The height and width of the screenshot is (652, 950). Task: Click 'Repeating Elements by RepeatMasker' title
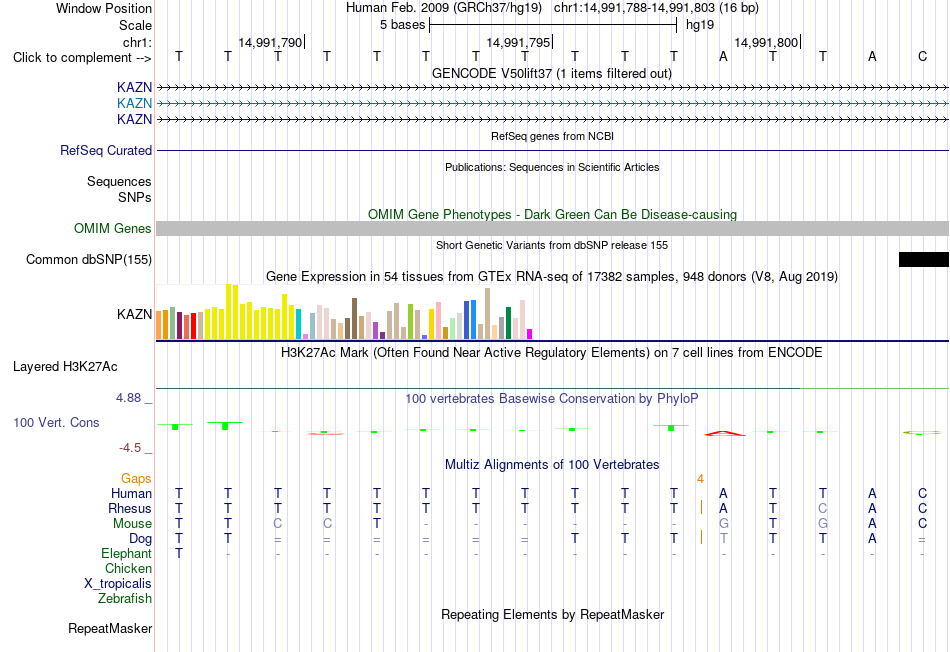click(553, 614)
